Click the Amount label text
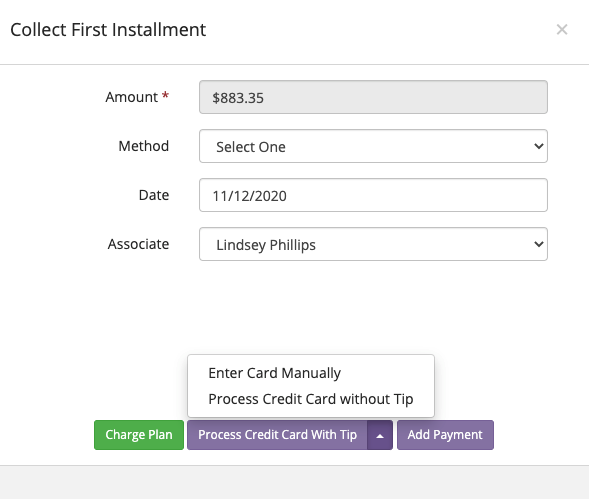The height and width of the screenshot is (499, 589). tap(131, 97)
